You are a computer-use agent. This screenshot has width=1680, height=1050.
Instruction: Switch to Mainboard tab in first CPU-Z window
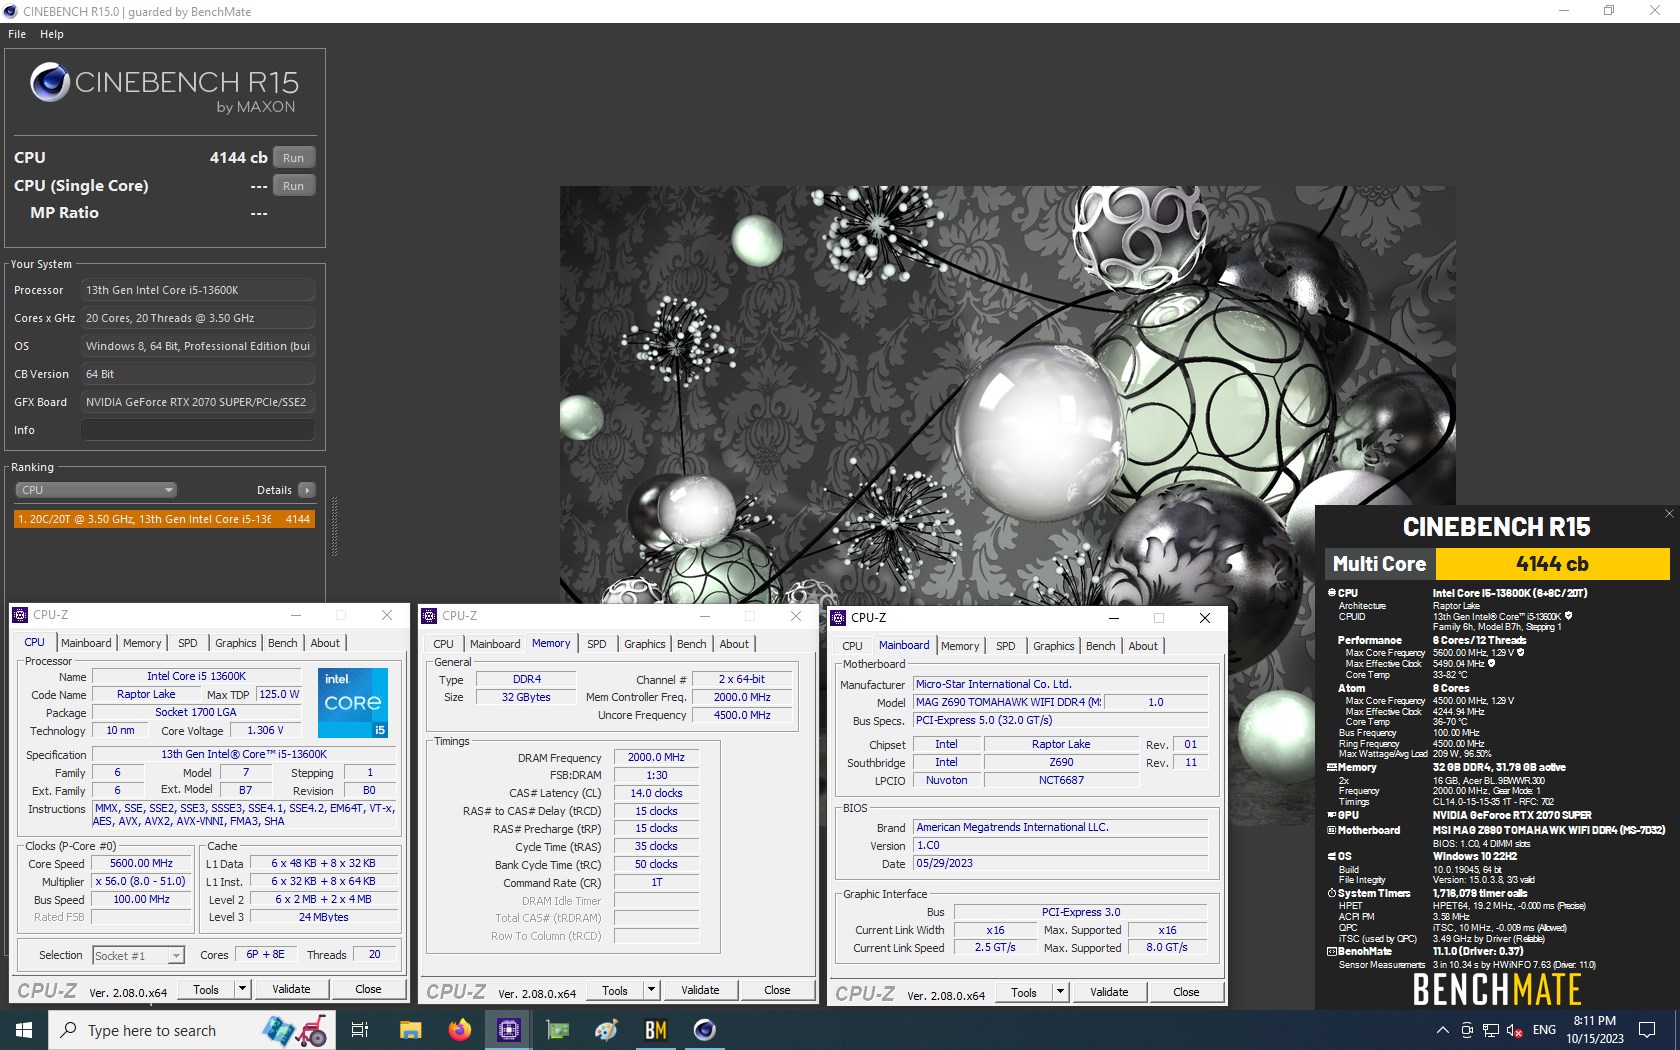click(x=86, y=643)
